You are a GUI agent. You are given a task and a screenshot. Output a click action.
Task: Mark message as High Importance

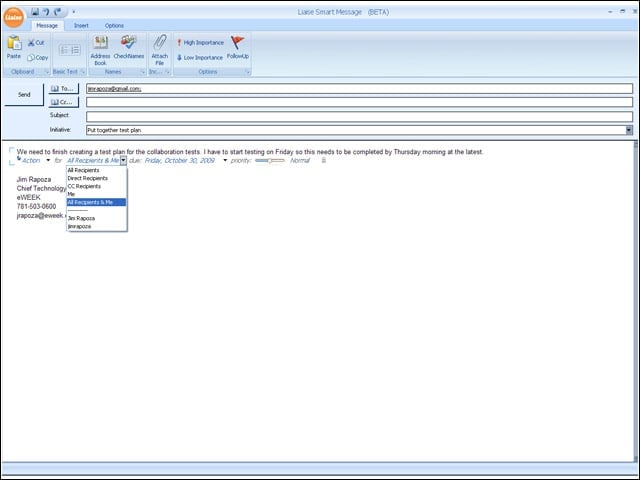click(200, 42)
